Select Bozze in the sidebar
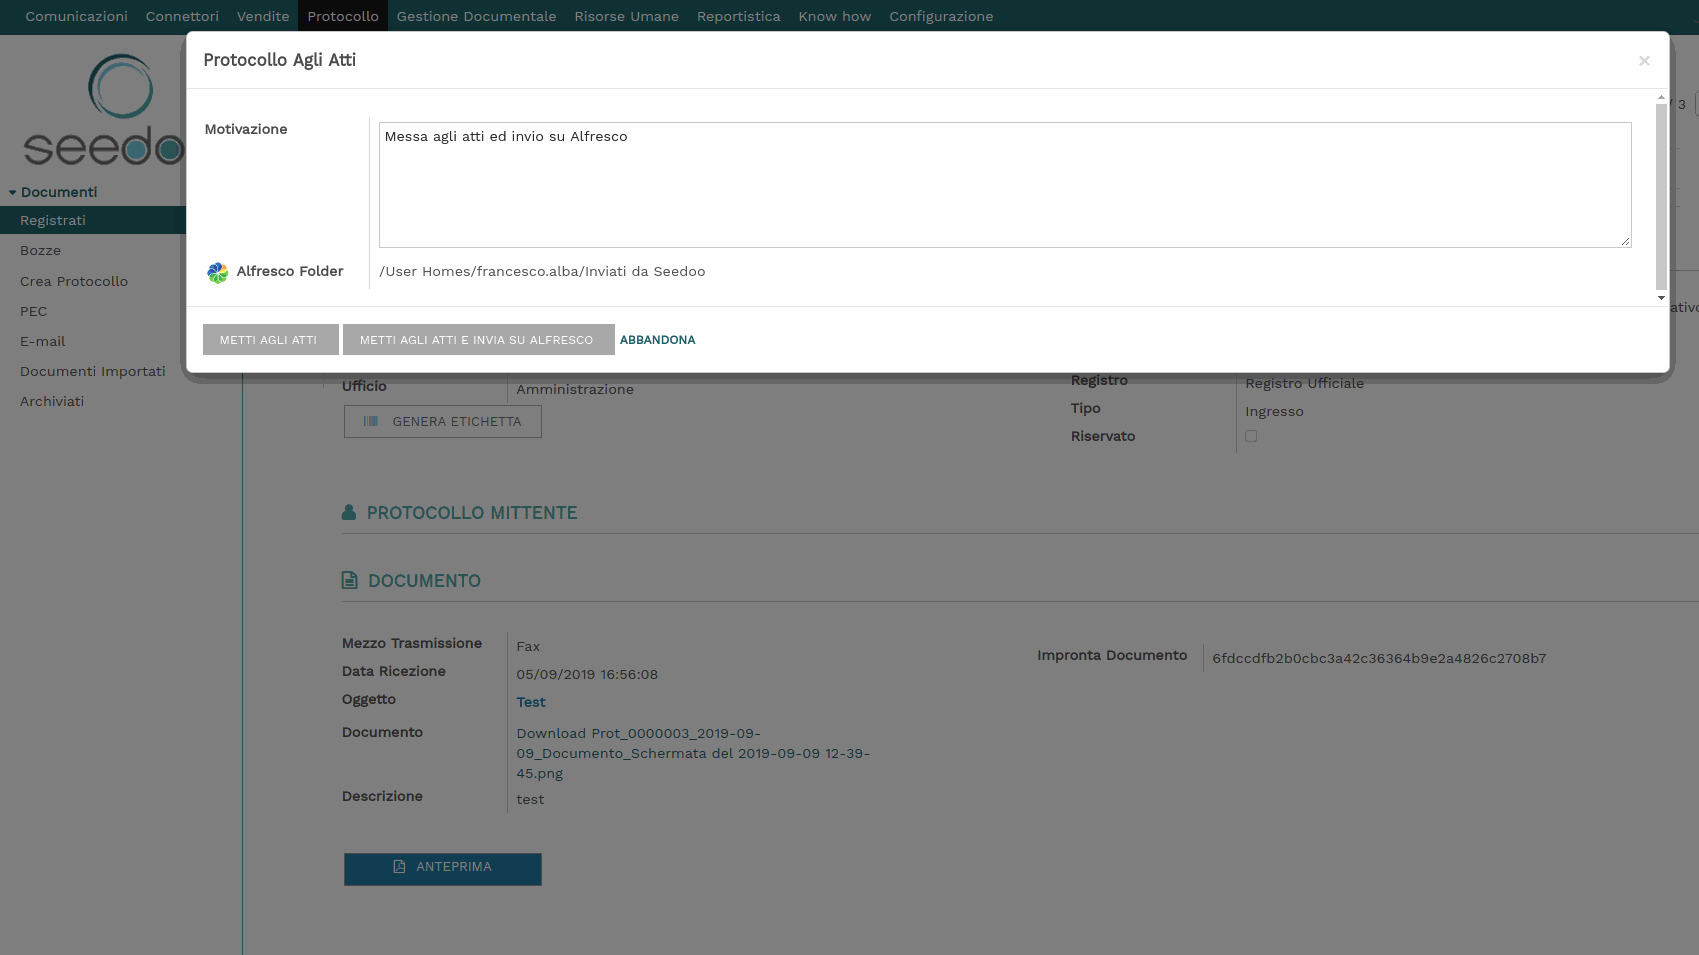This screenshot has width=1699, height=955. pos(40,251)
